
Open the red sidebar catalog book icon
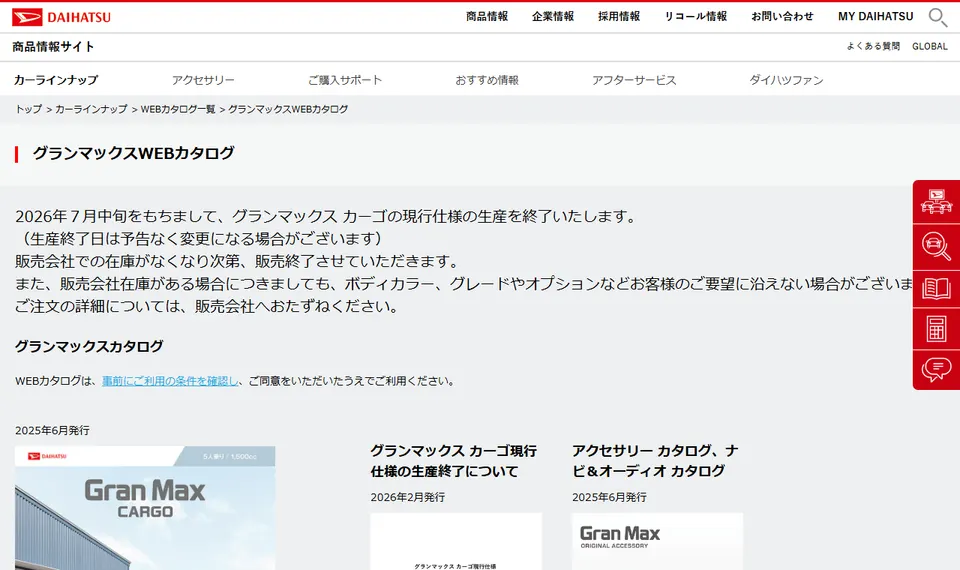click(x=936, y=288)
